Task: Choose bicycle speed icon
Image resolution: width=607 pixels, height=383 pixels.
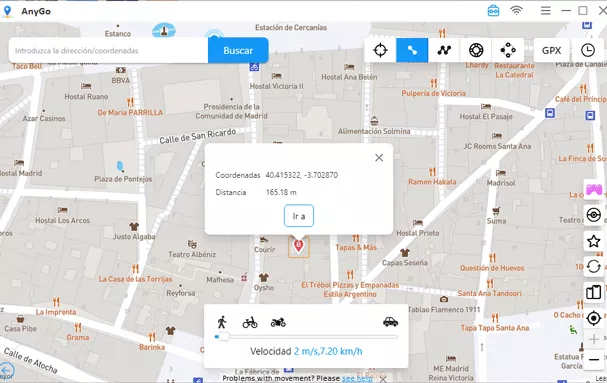Action: tap(250, 322)
